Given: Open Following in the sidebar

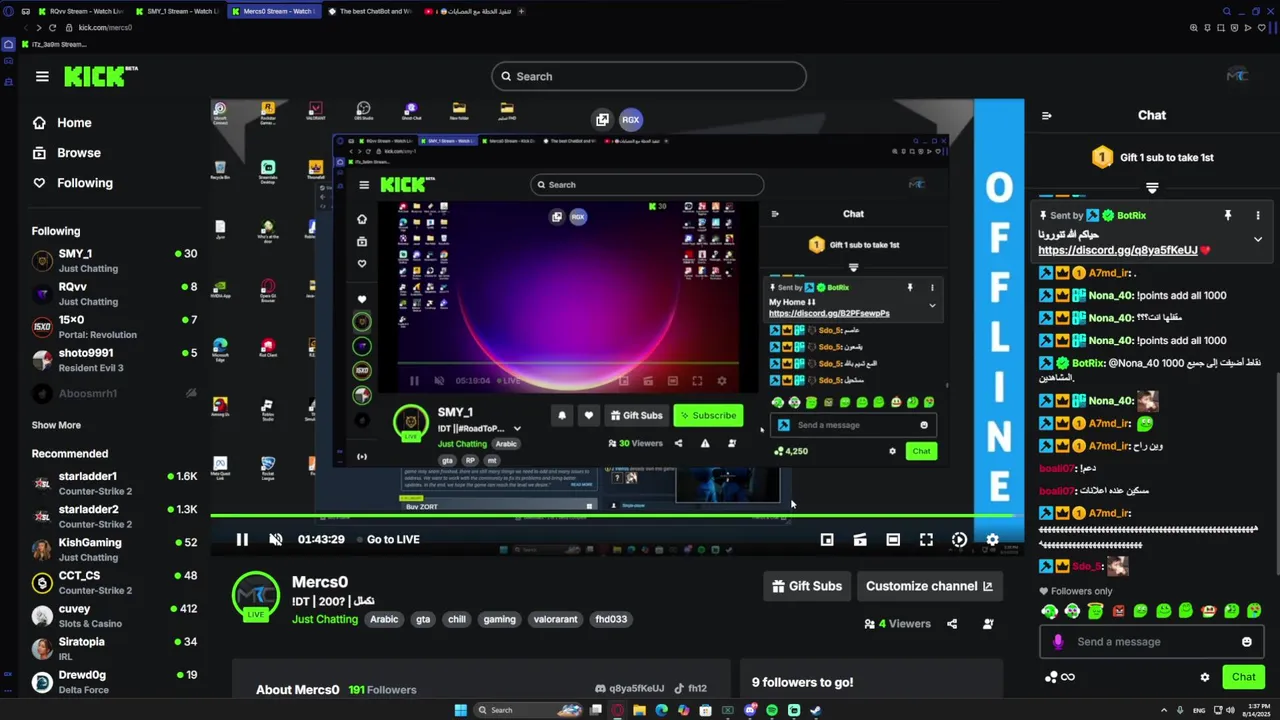Looking at the screenshot, I should pos(72,183).
